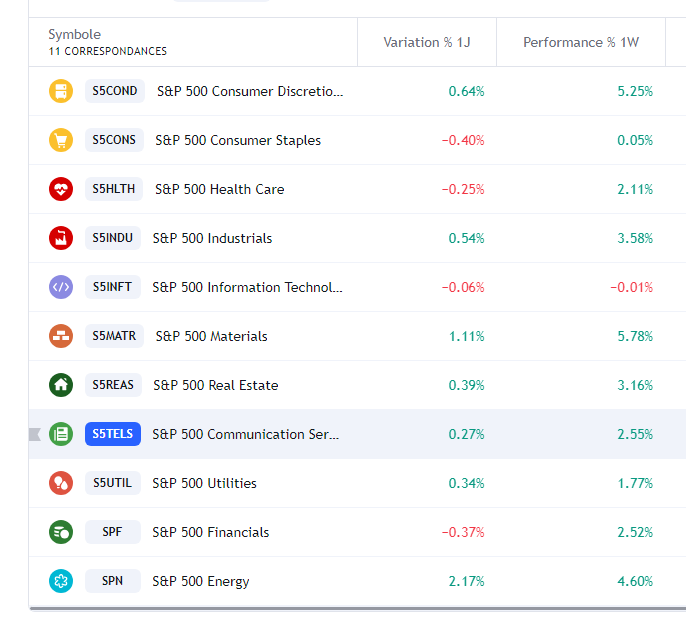Click the Real Estate house icon
The width and height of the screenshot is (686, 633).
point(61,385)
